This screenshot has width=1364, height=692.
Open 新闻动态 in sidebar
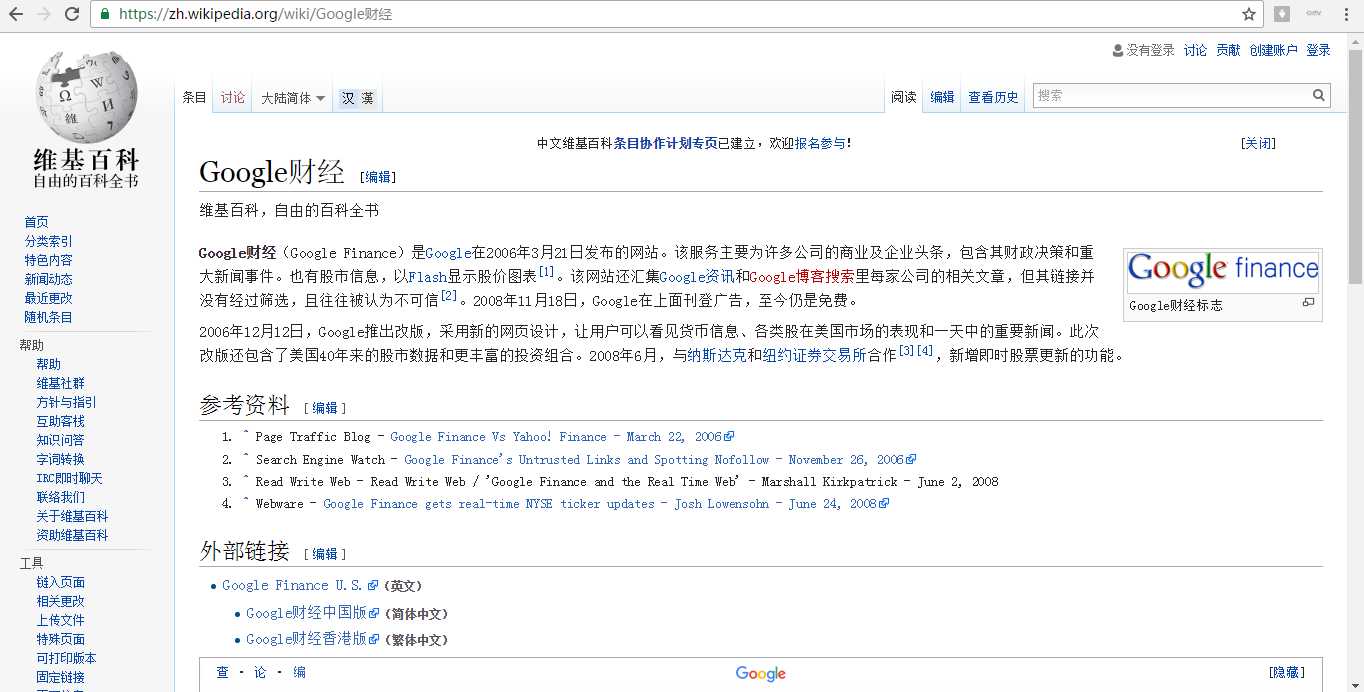(48, 279)
